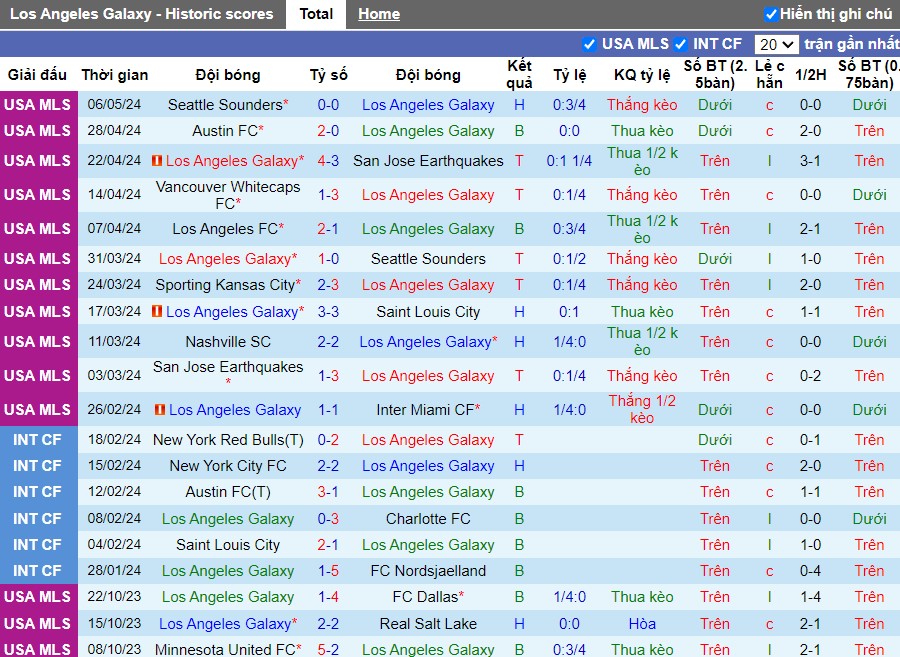
Task: Open Charlotte FC team link
Action: (x=428, y=519)
